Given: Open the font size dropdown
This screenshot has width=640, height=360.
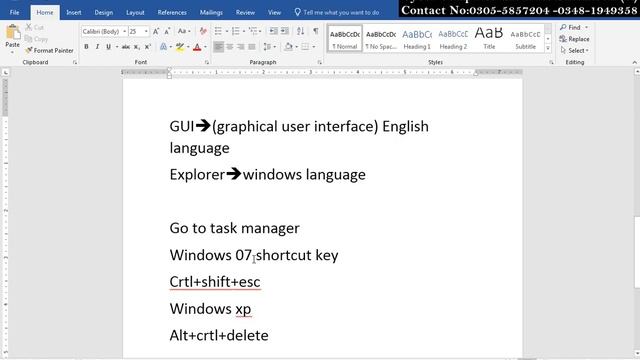Looking at the screenshot, I should click(x=146, y=31).
